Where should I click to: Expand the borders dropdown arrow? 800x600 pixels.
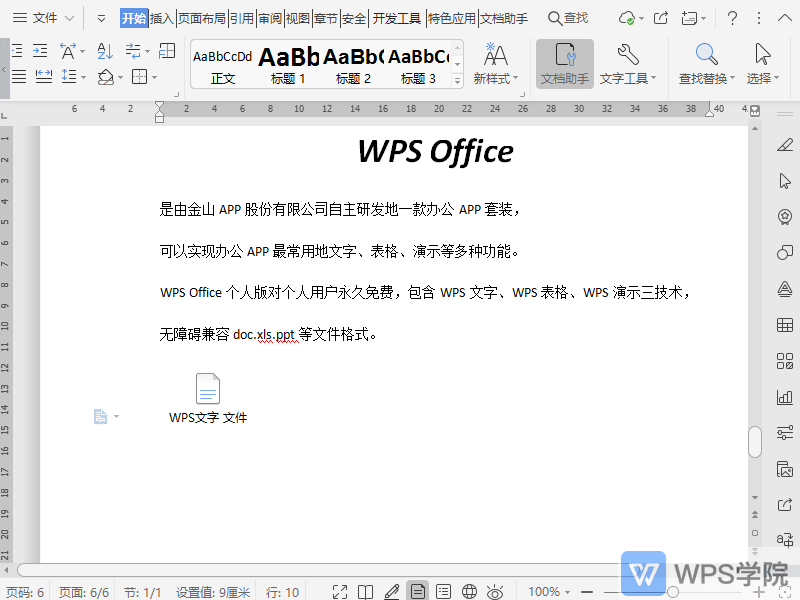click(153, 78)
